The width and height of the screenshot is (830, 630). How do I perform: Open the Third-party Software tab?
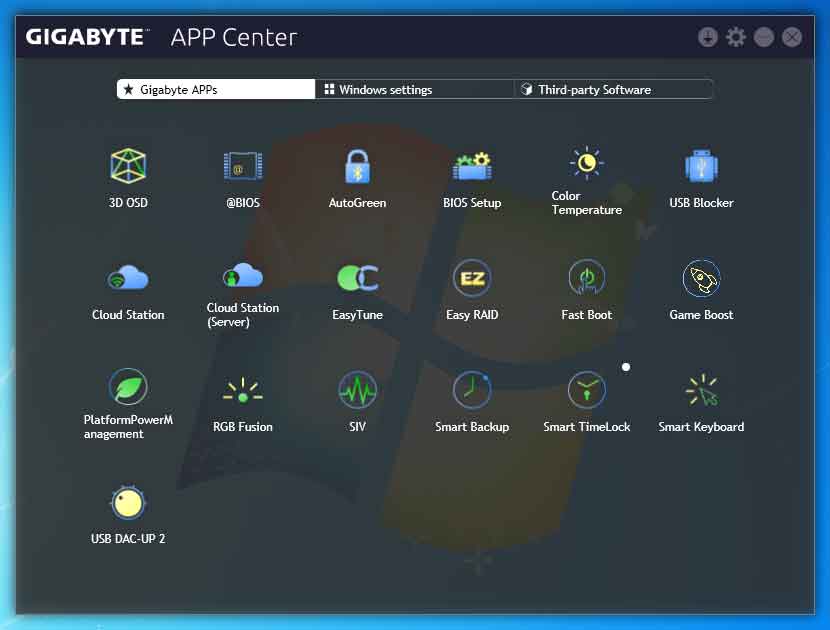pyautogui.click(x=613, y=89)
